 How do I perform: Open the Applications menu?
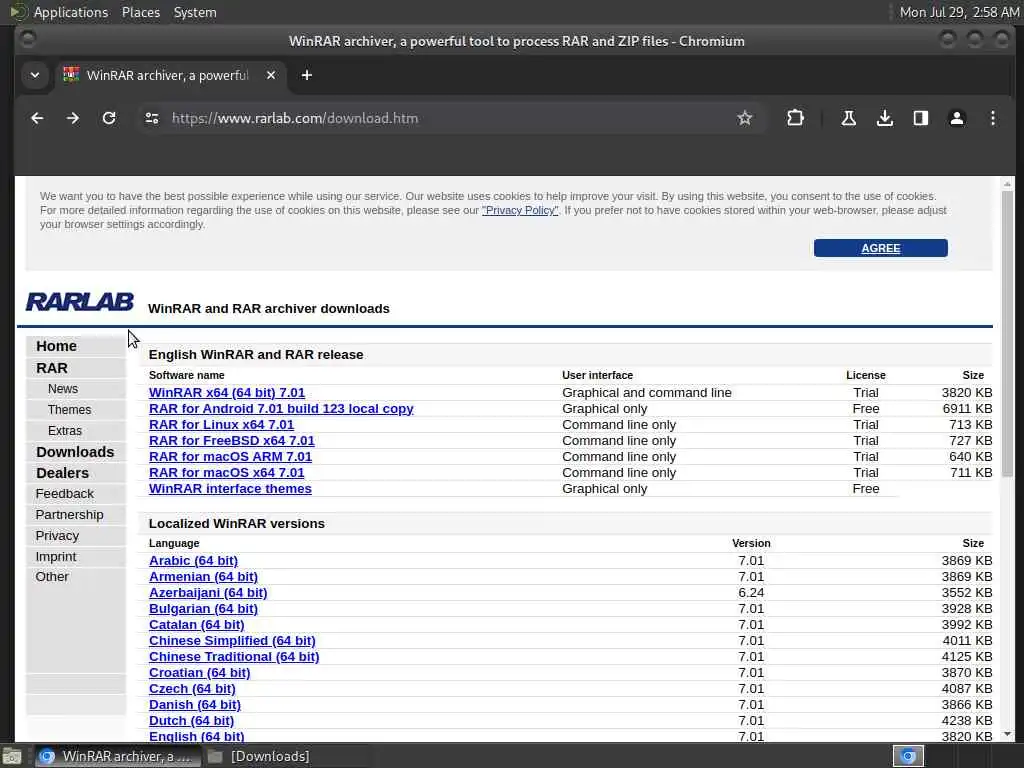71,12
